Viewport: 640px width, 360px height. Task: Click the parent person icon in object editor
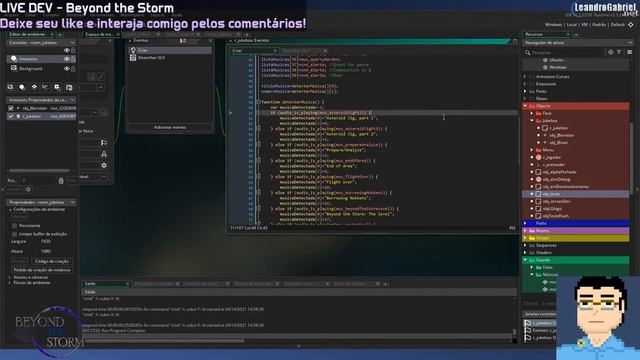[104, 154]
